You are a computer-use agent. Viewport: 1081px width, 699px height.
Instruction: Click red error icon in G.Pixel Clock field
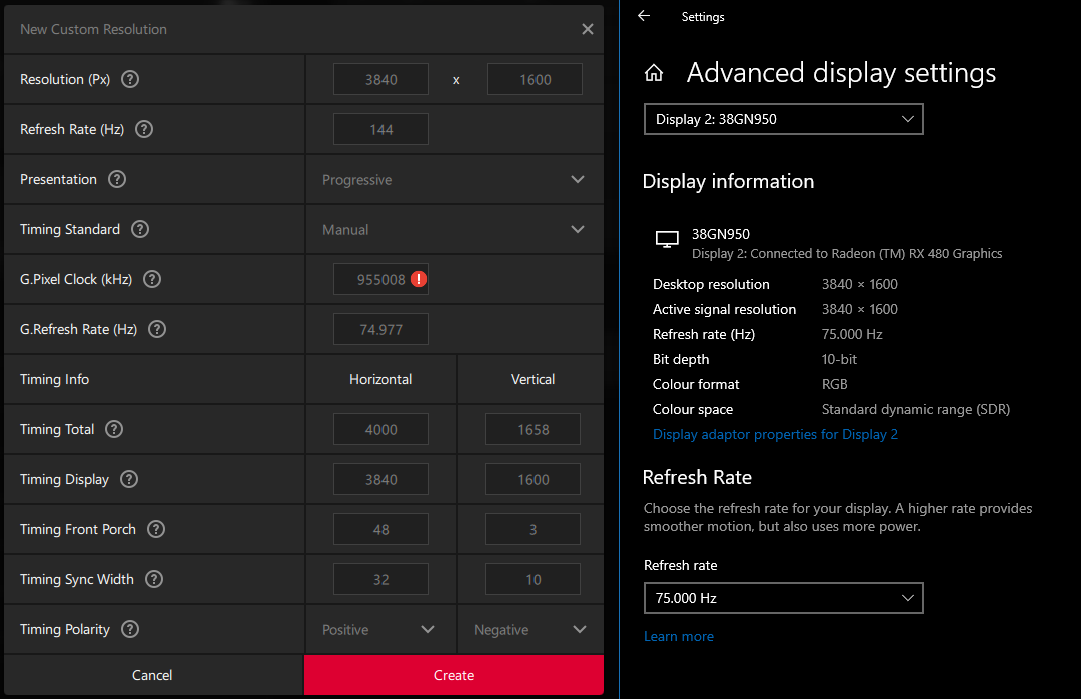[418, 279]
